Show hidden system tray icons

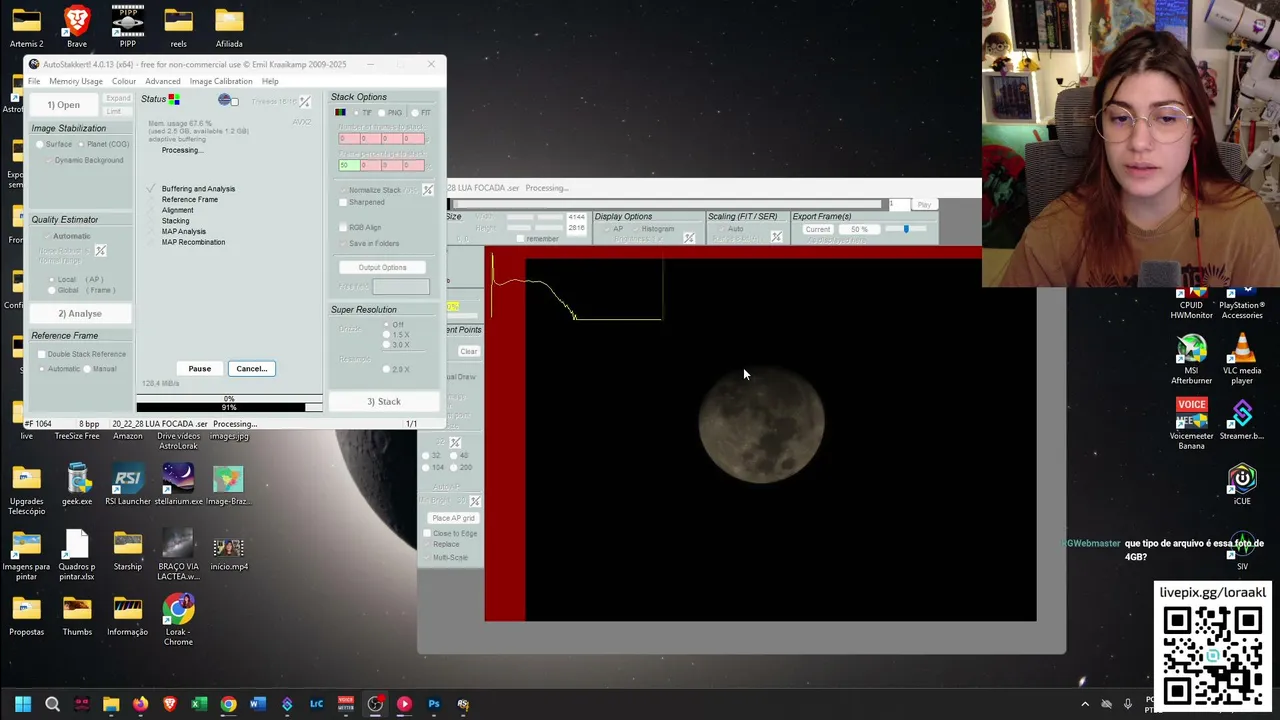tap(1085, 704)
